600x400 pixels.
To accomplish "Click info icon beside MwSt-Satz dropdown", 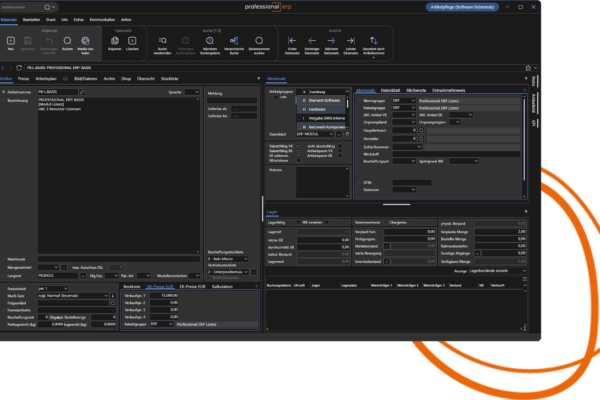I will pos(112,296).
